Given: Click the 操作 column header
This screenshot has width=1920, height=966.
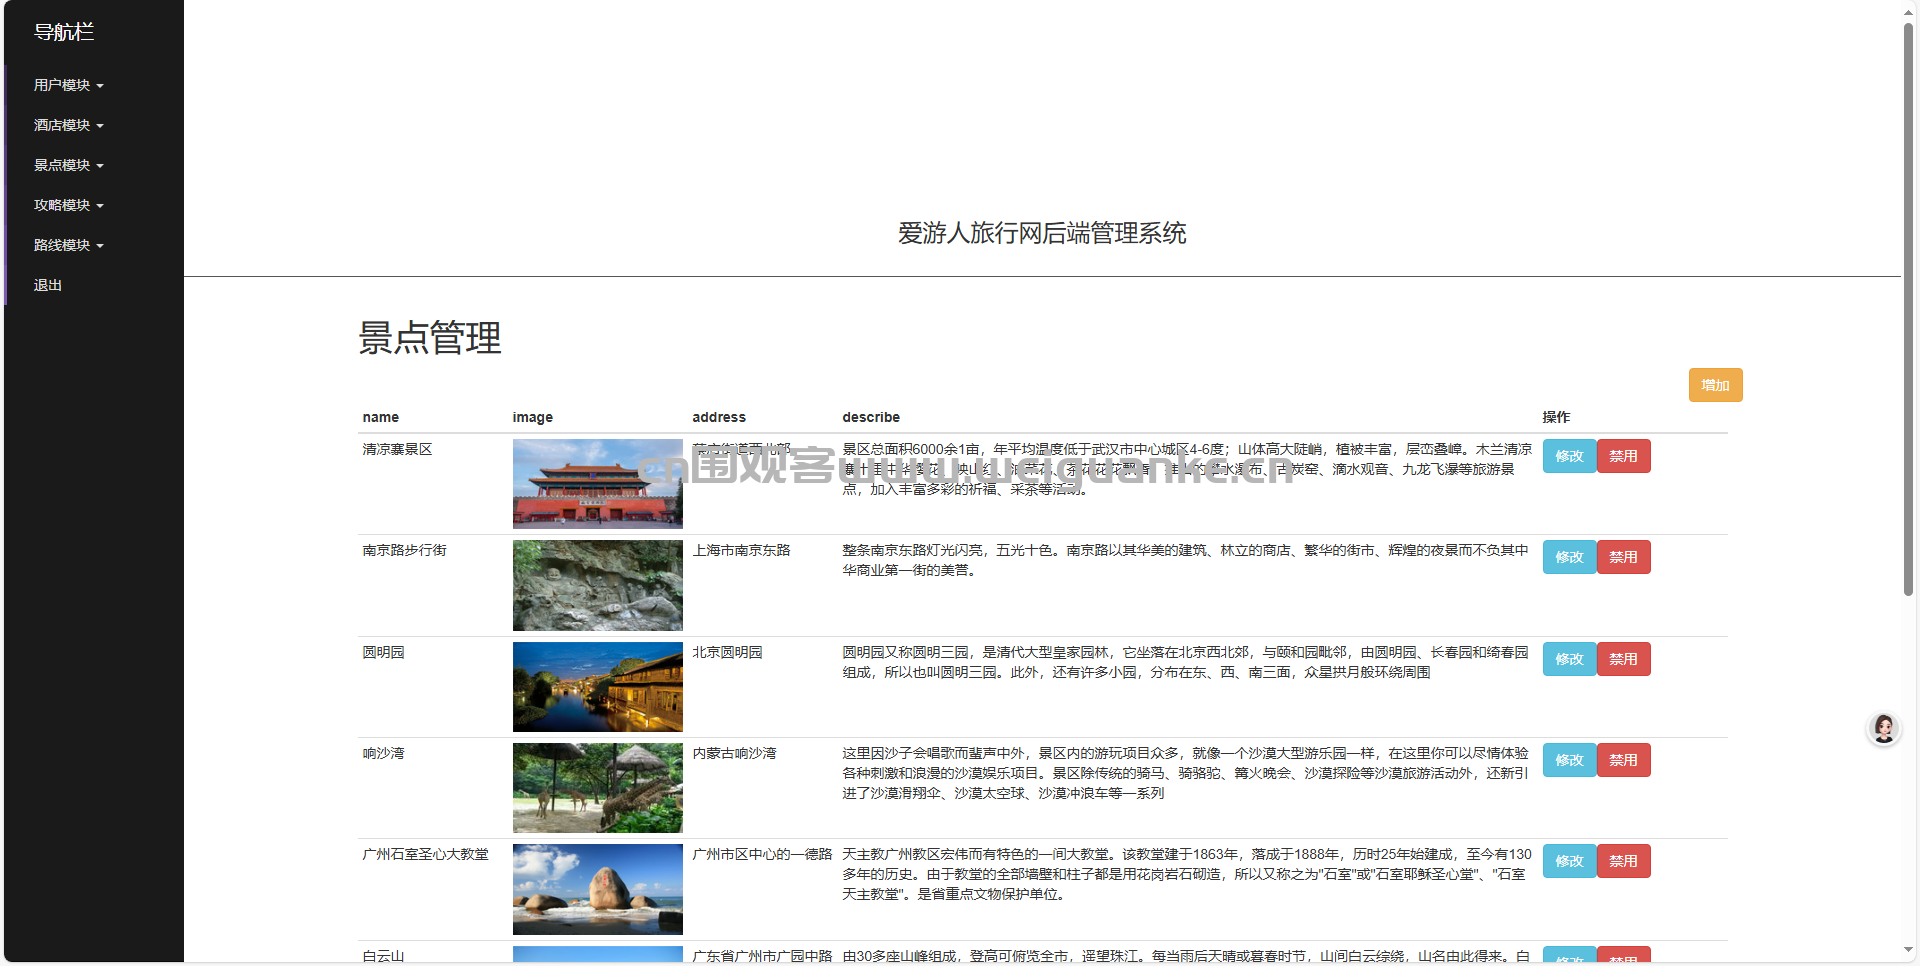Looking at the screenshot, I should [1556, 417].
